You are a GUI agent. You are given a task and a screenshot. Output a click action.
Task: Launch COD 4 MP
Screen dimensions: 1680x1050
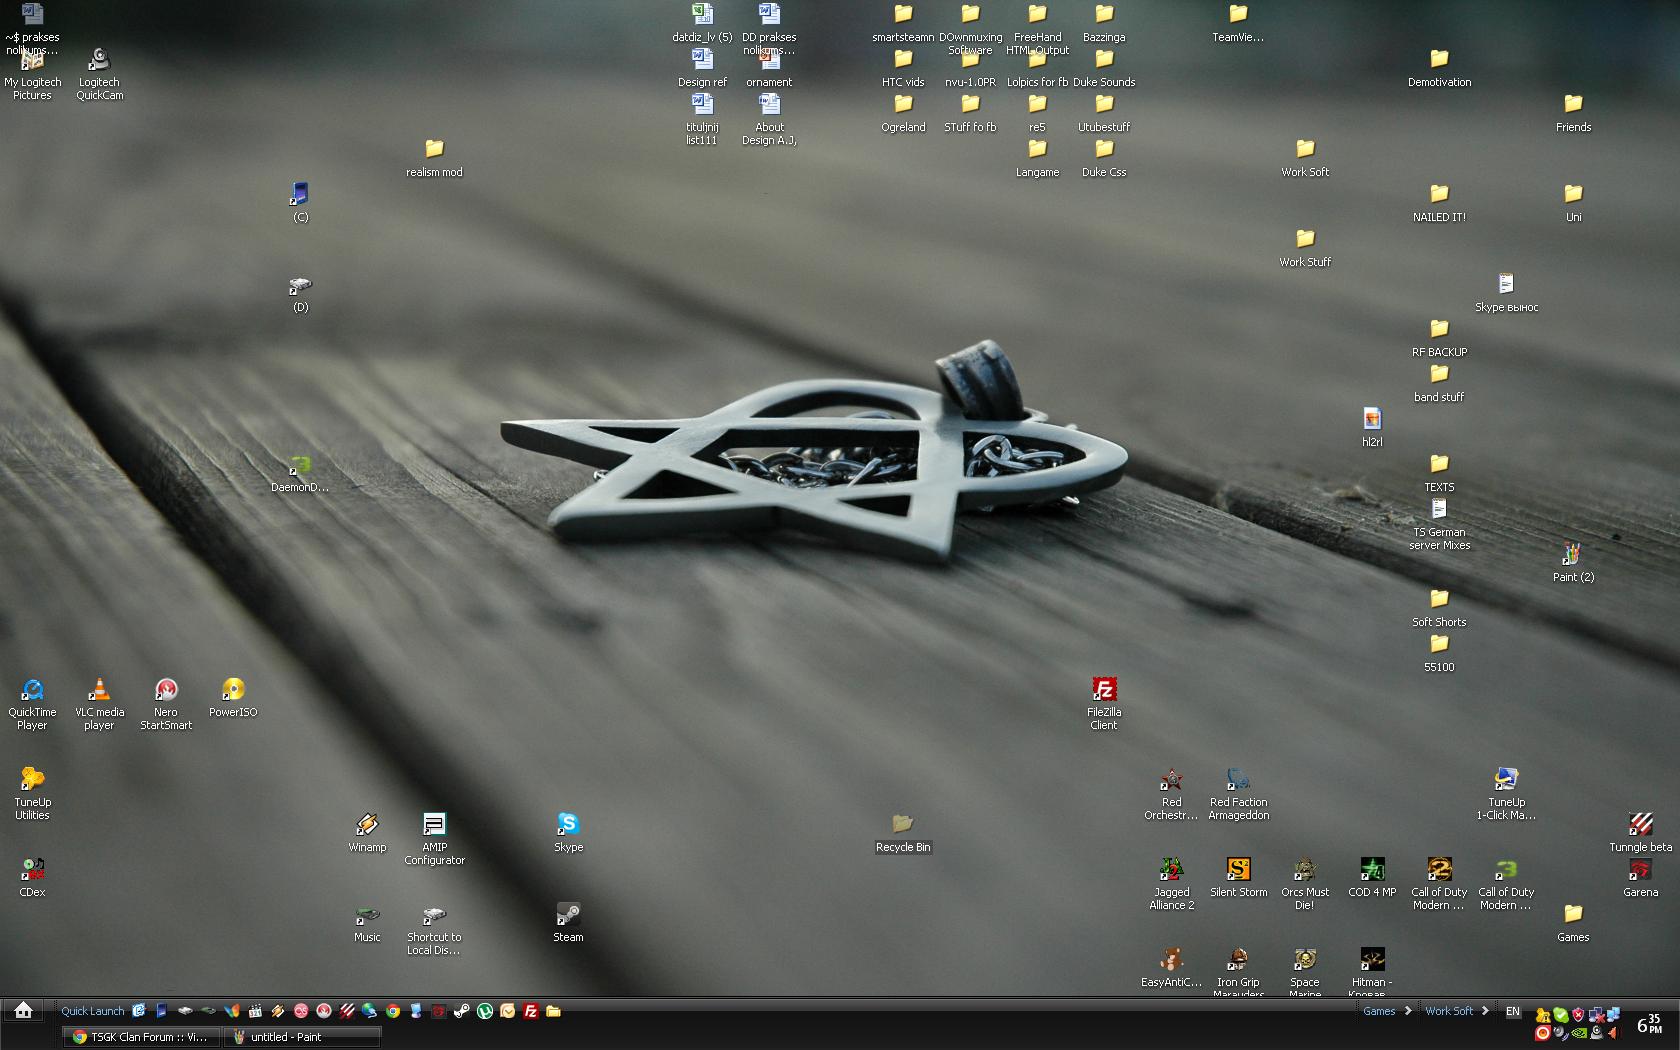[1372, 870]
